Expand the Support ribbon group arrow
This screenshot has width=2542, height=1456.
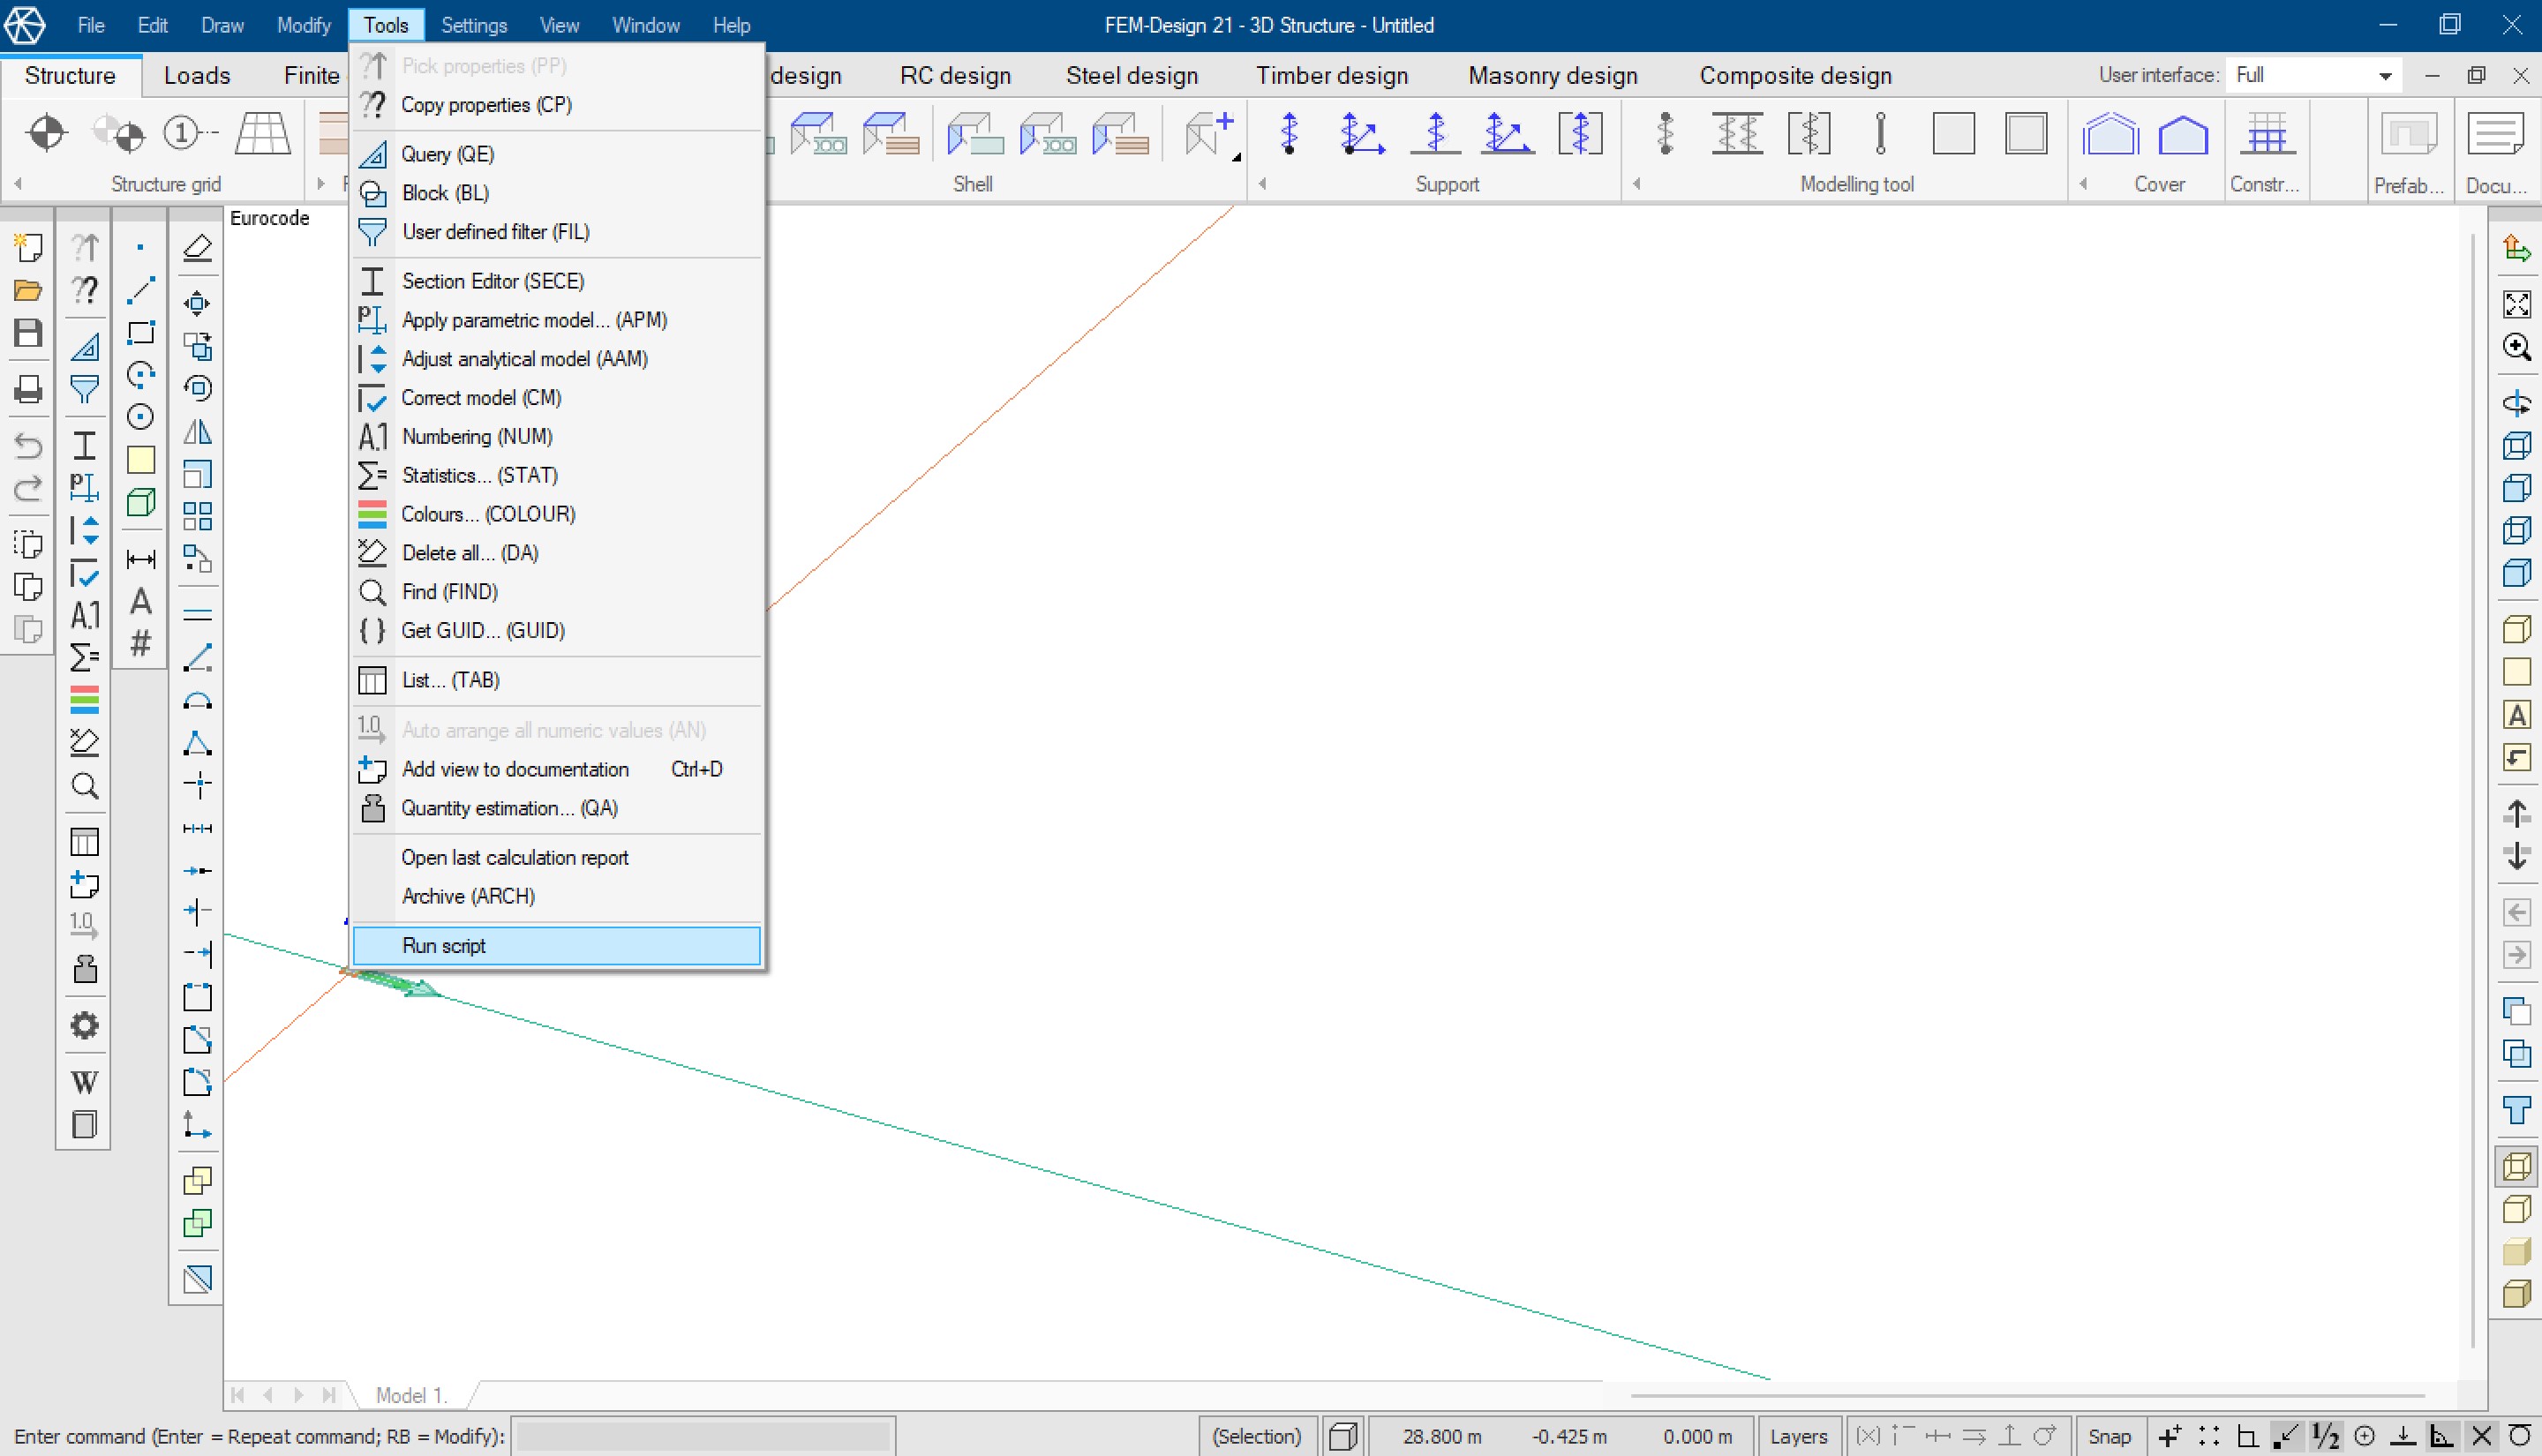[x=1262, y=184]
